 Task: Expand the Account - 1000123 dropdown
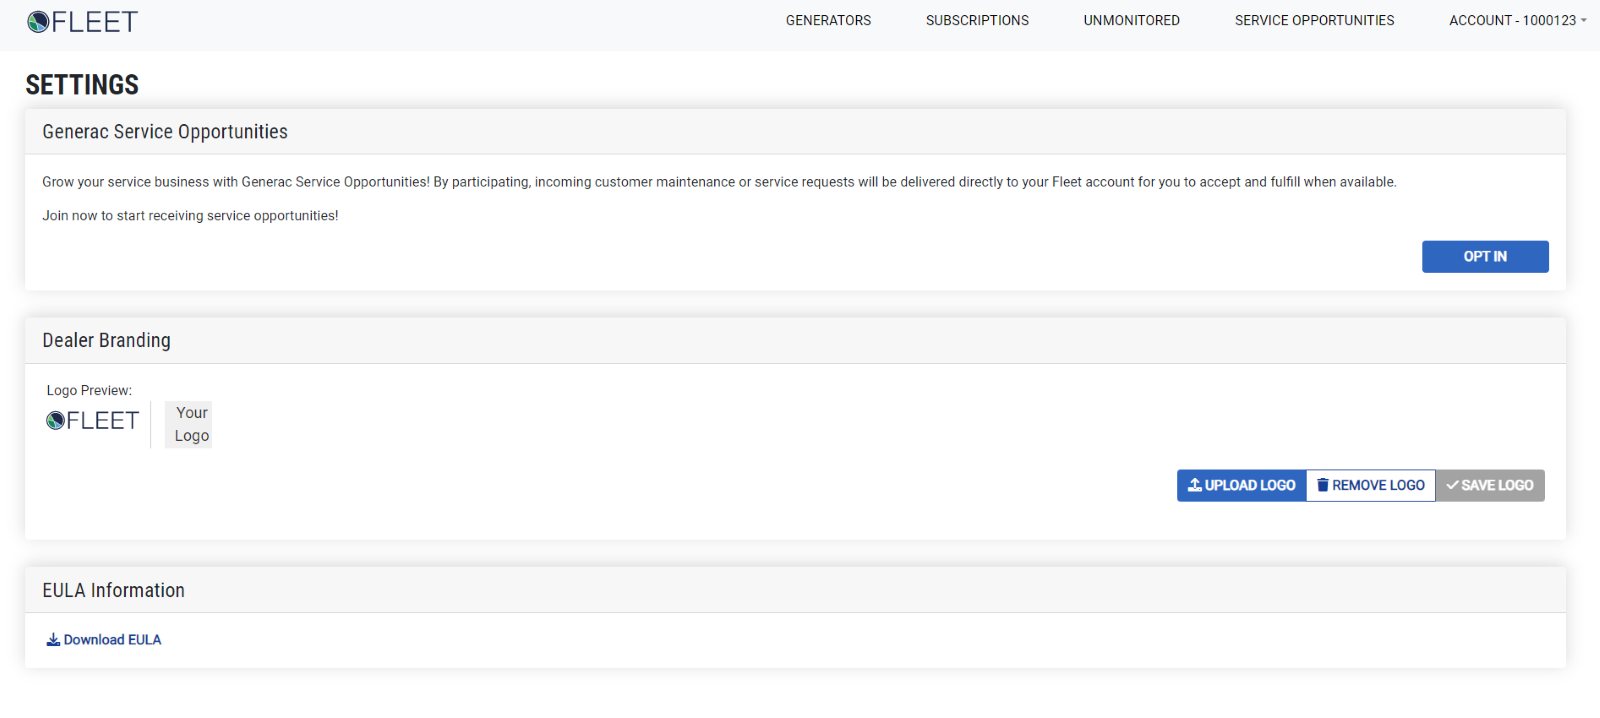(1517, 20)
